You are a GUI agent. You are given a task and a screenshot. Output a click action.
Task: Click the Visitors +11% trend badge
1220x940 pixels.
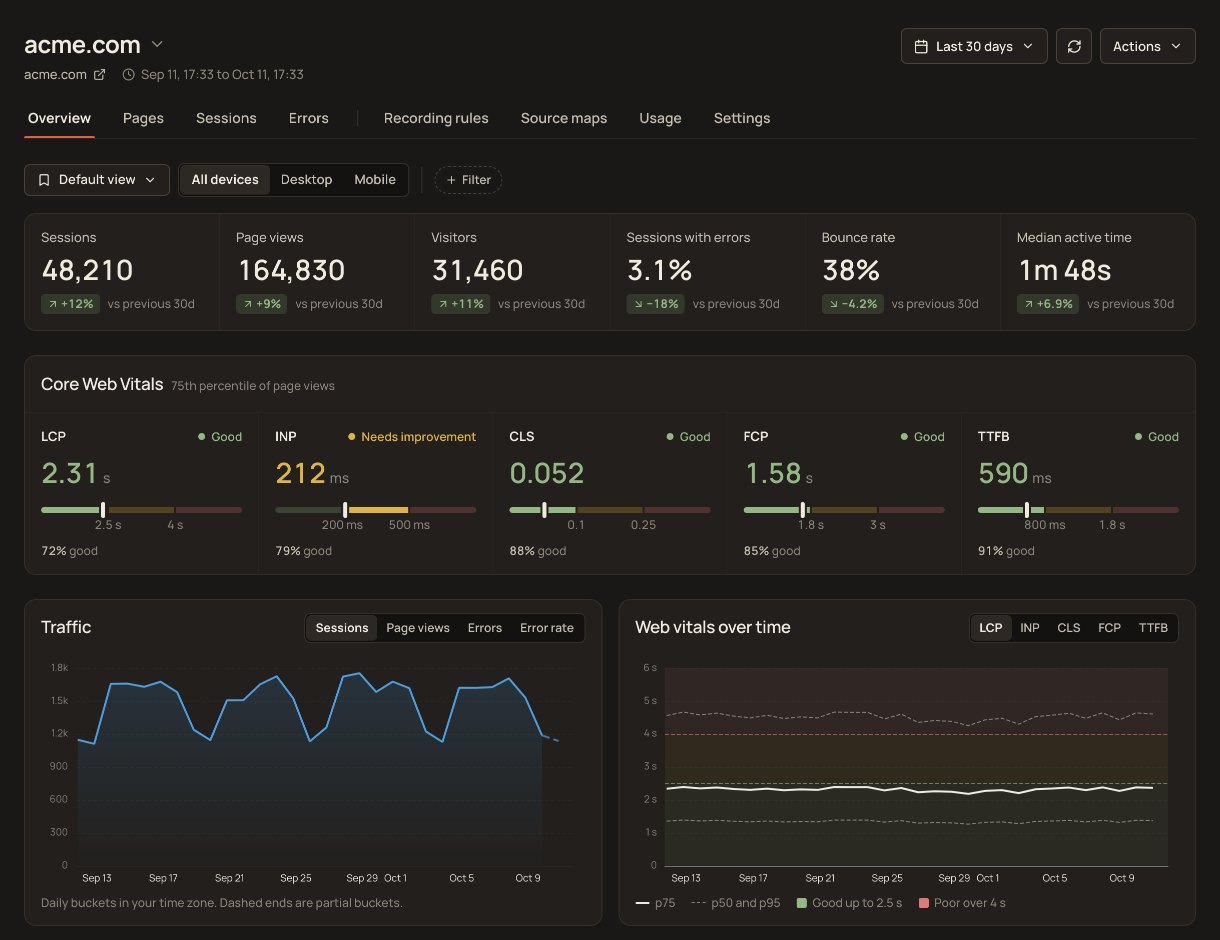(x=461, y=304)
